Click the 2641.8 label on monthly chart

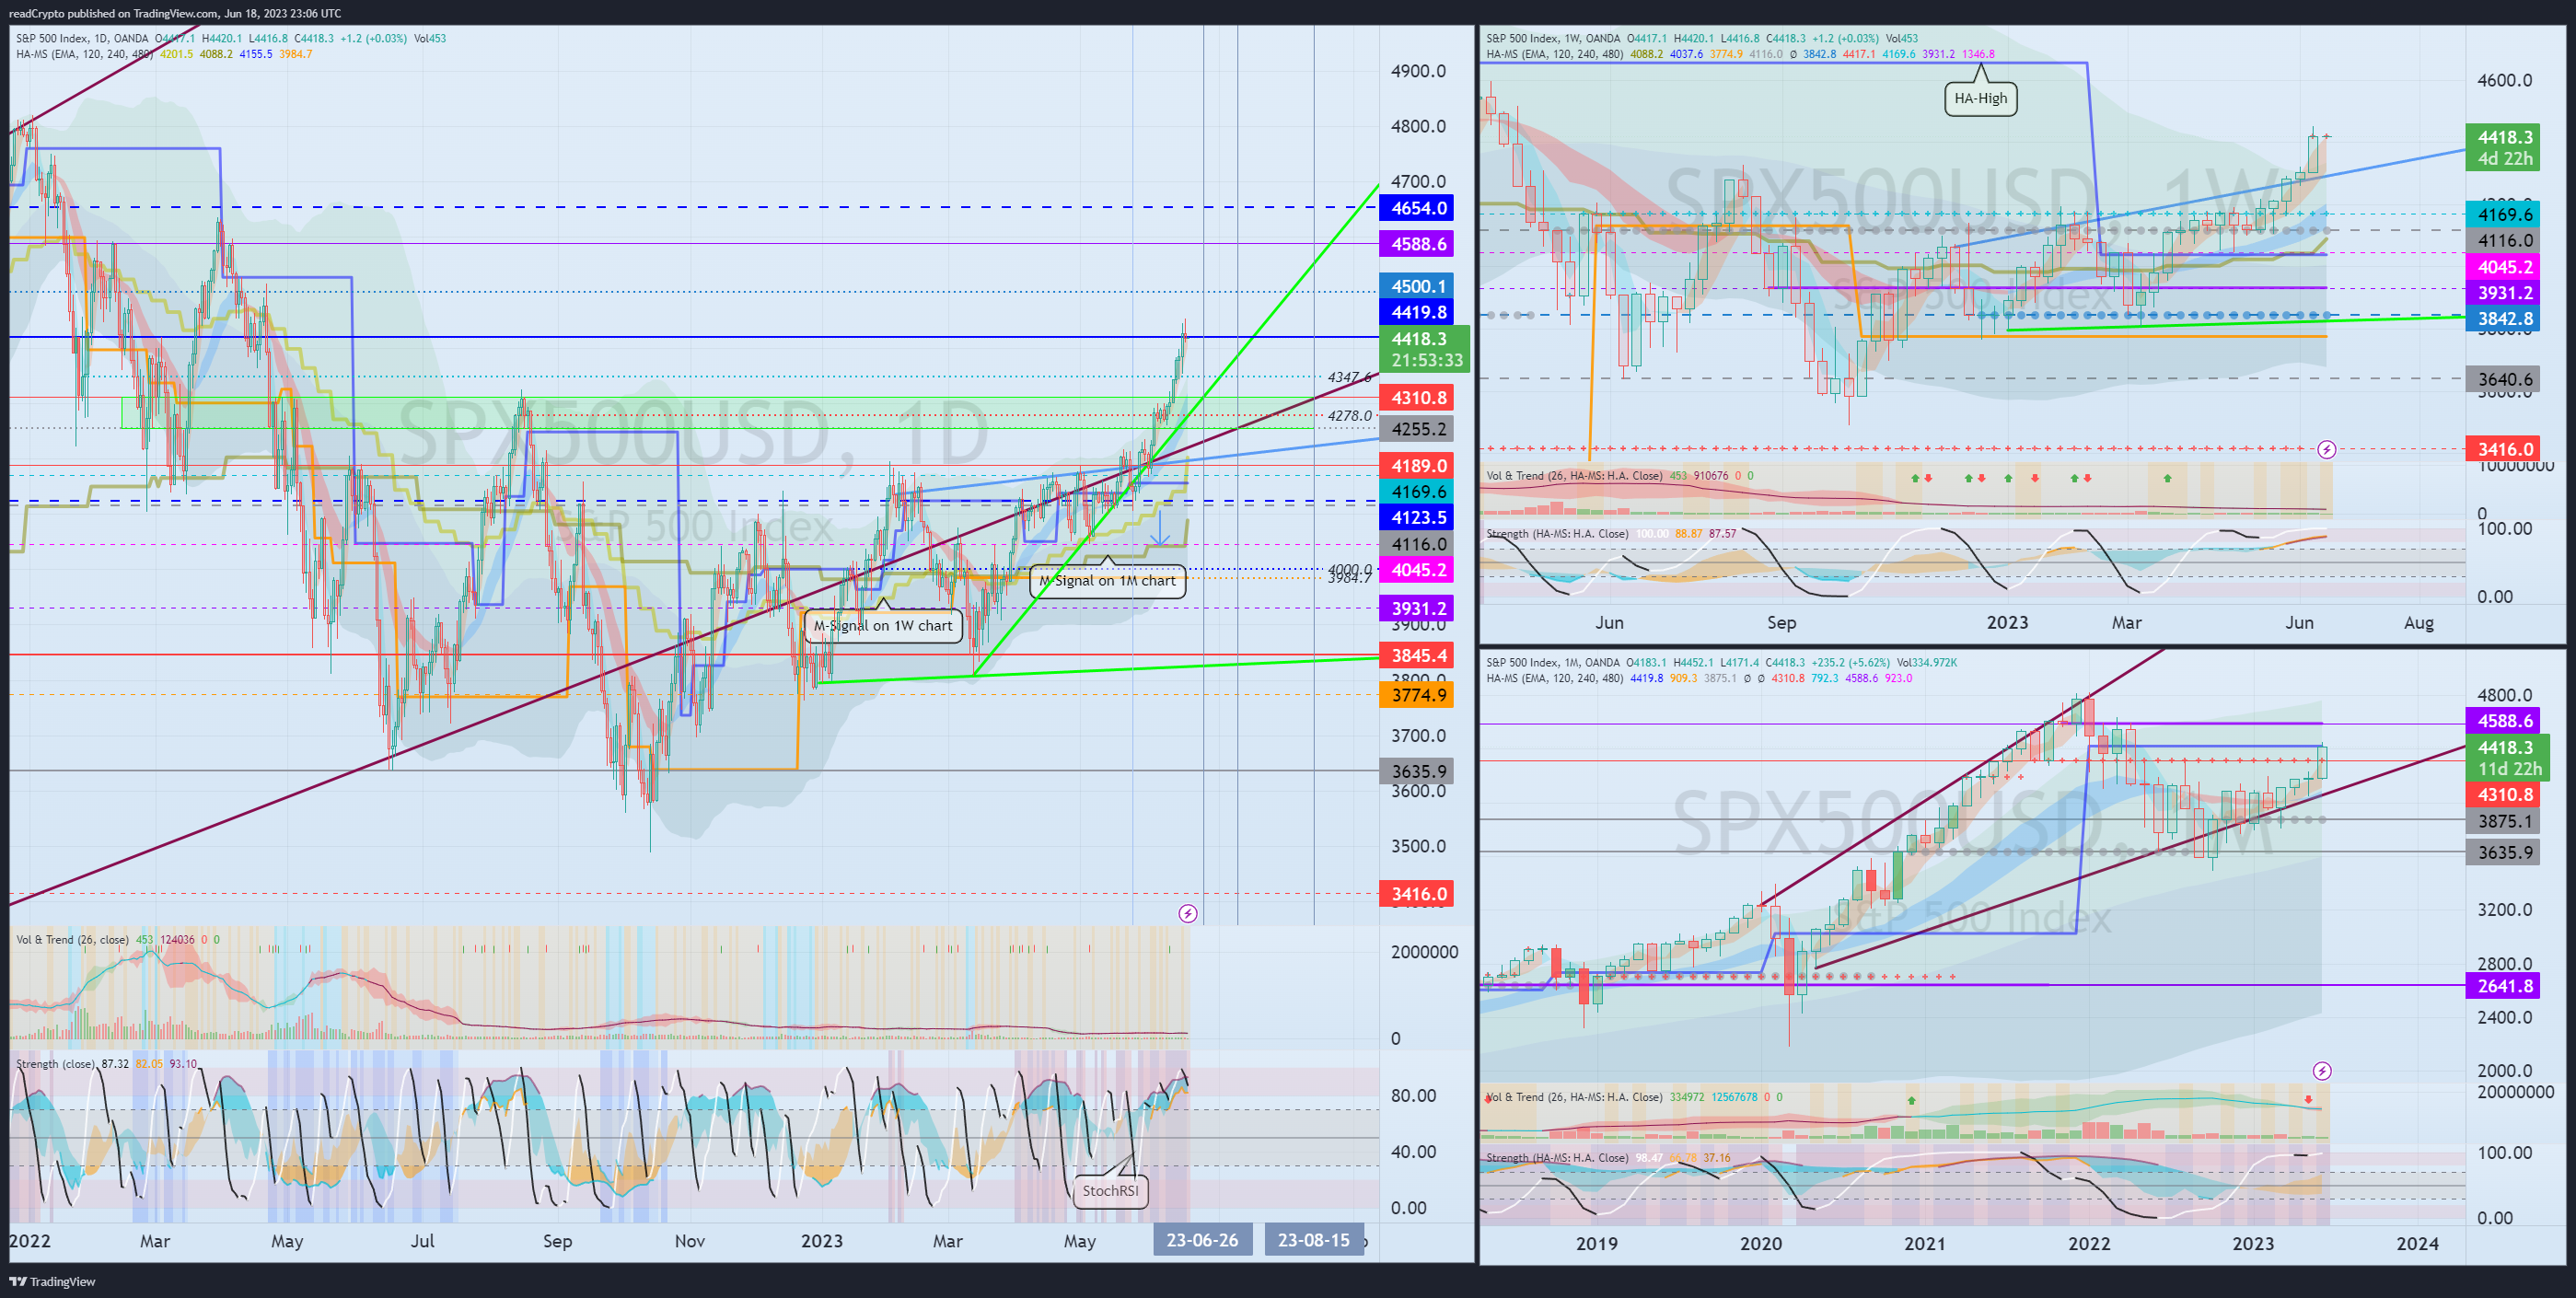(x=2504, y=986)
